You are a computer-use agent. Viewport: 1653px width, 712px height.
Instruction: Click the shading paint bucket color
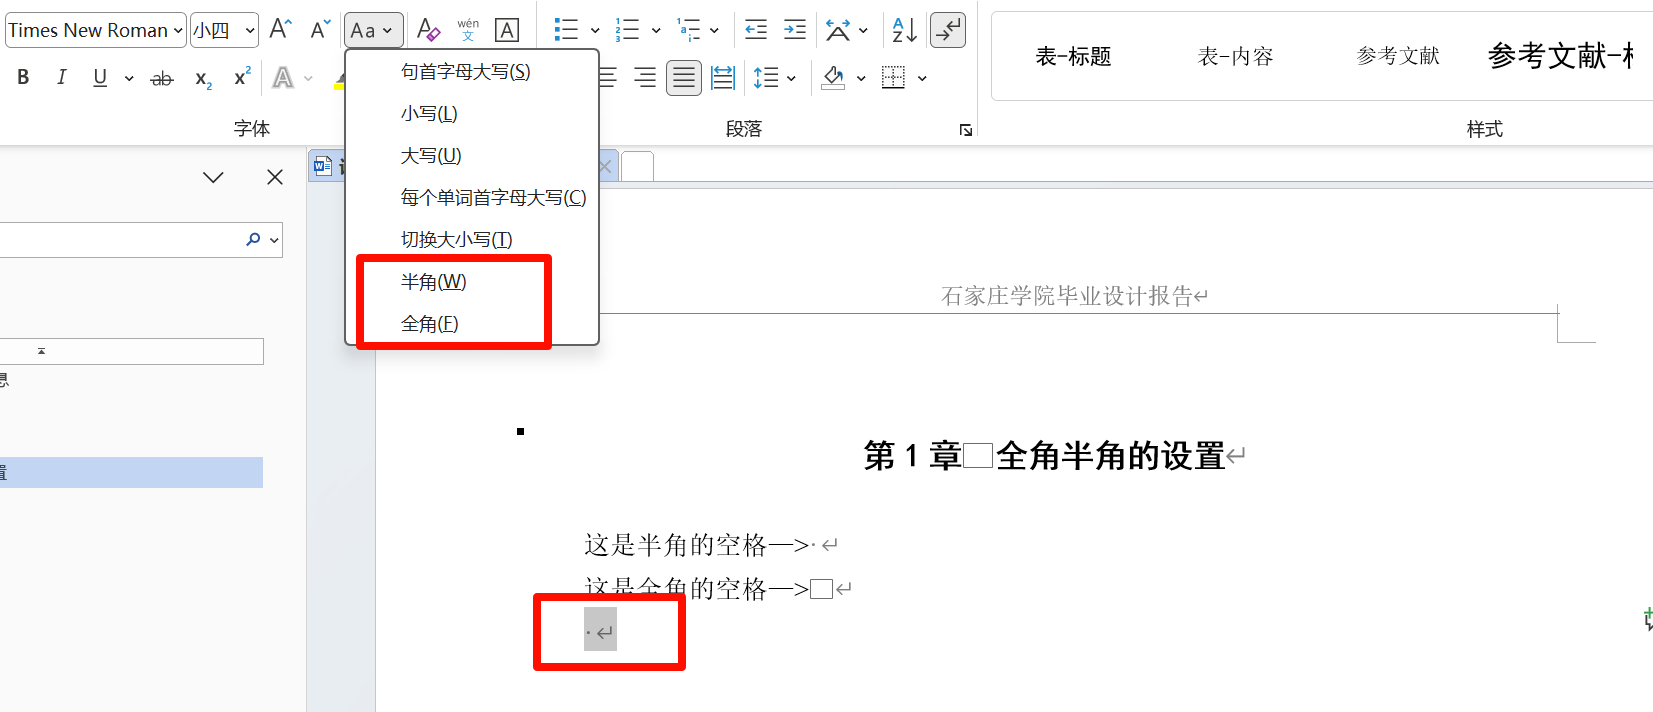[x=833, y=78]
